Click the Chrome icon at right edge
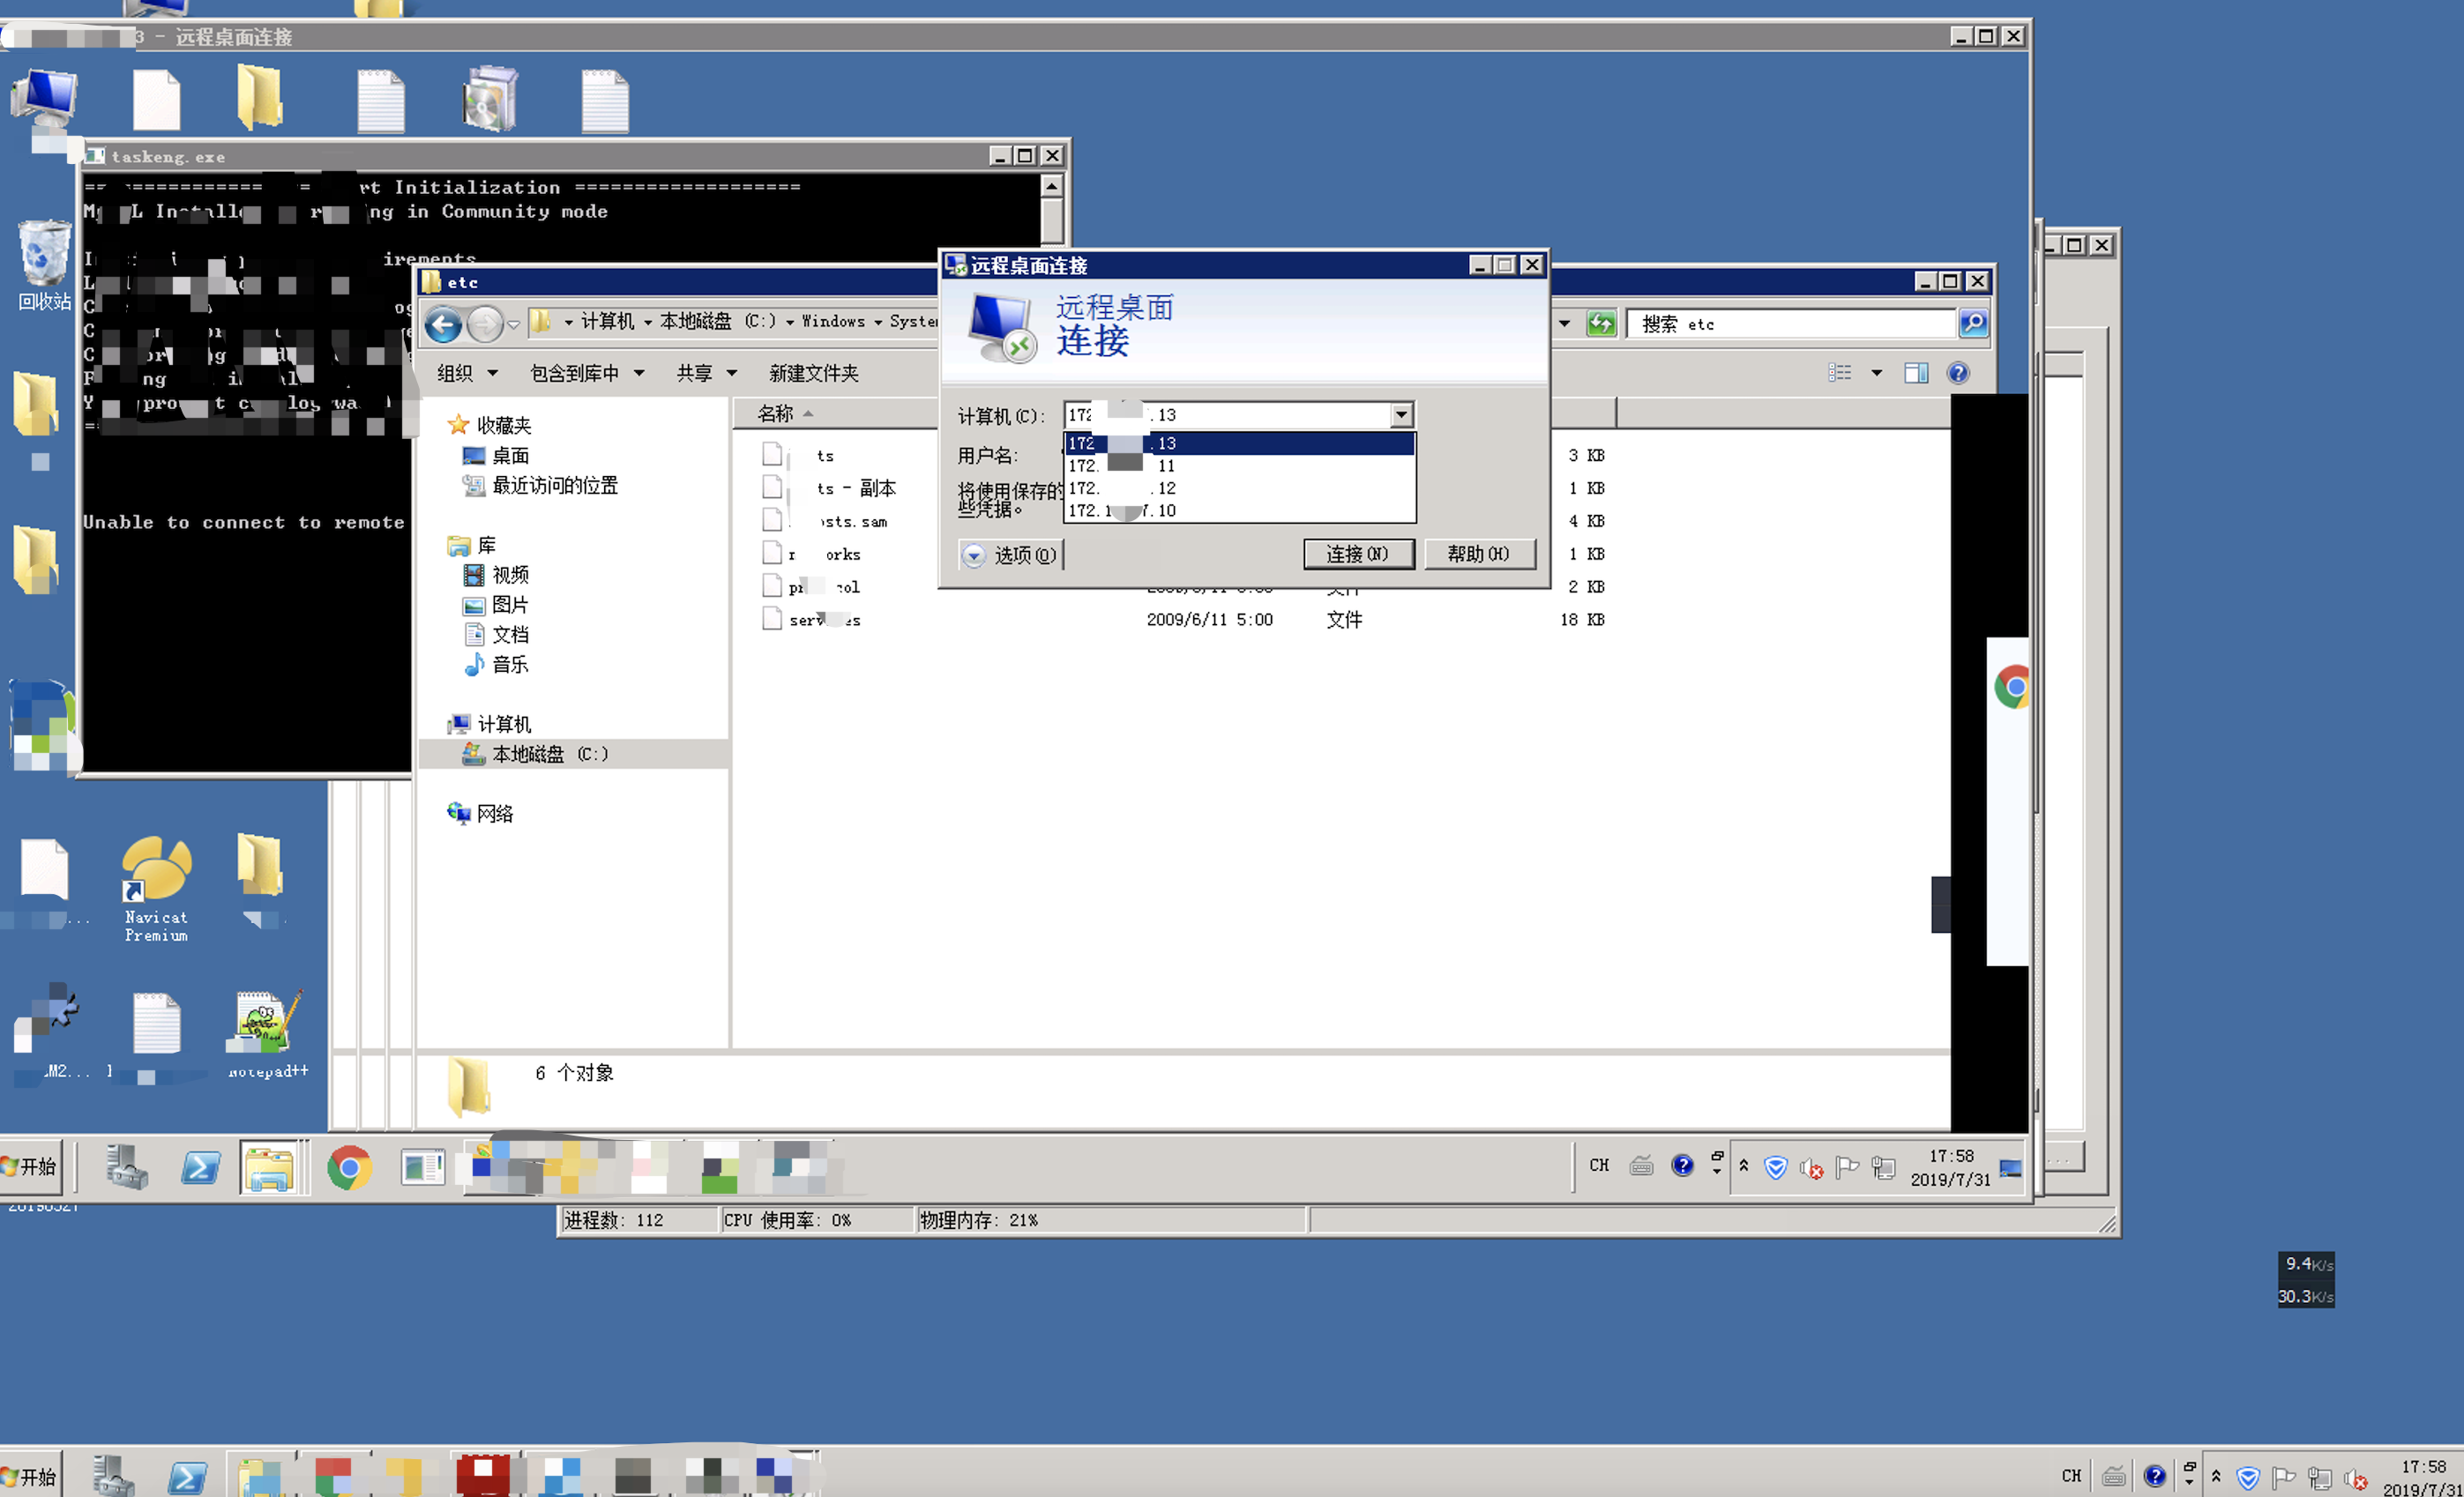2464x1497 pixels. pyautogui.click(x=2011, y=687)
